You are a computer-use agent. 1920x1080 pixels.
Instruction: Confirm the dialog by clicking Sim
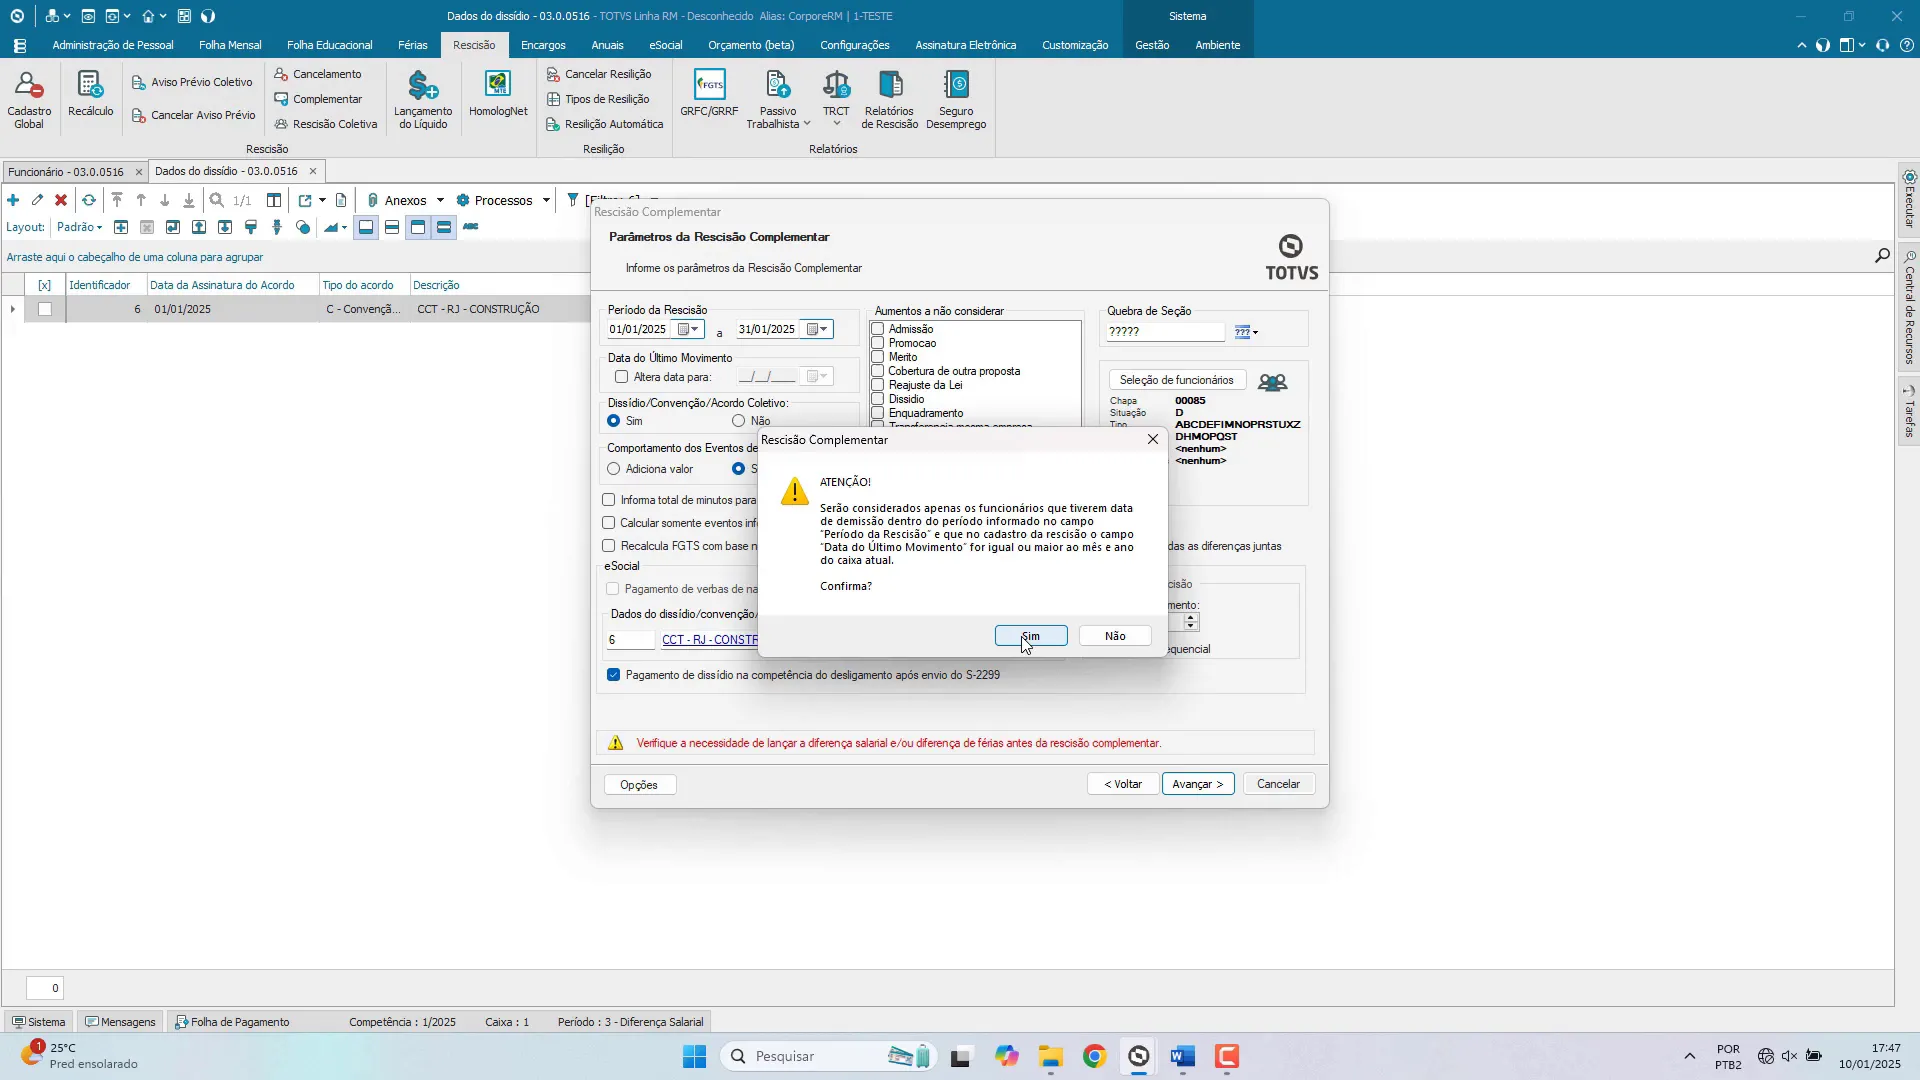1031,636
